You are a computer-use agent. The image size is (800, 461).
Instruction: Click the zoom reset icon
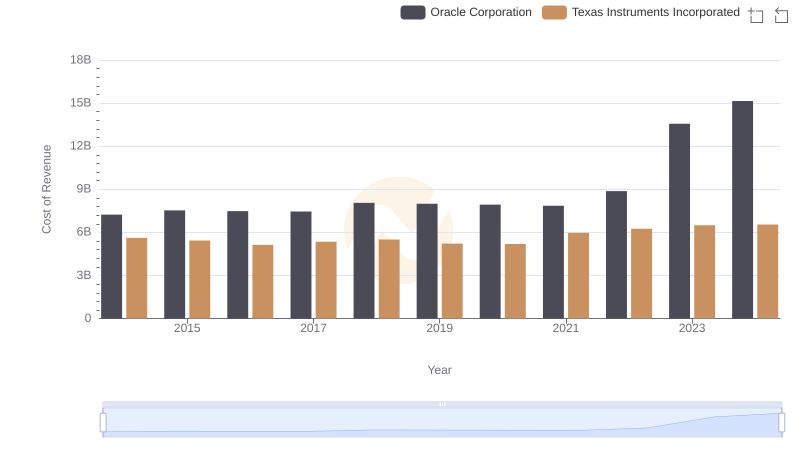click(x=781, y=15)
